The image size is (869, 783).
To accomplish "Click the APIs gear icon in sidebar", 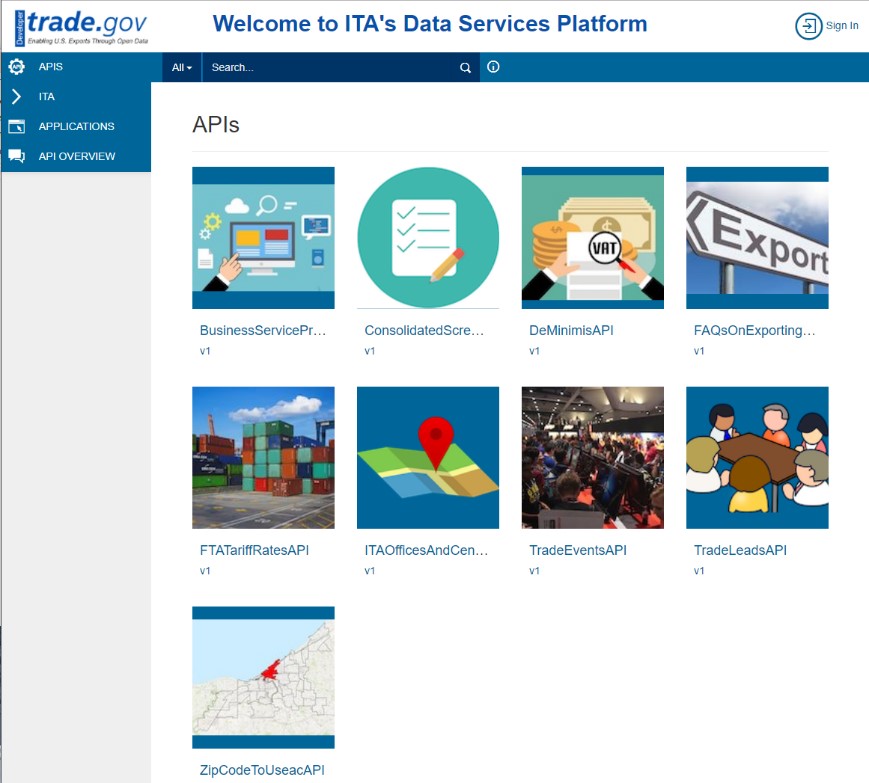I will 16,67.
